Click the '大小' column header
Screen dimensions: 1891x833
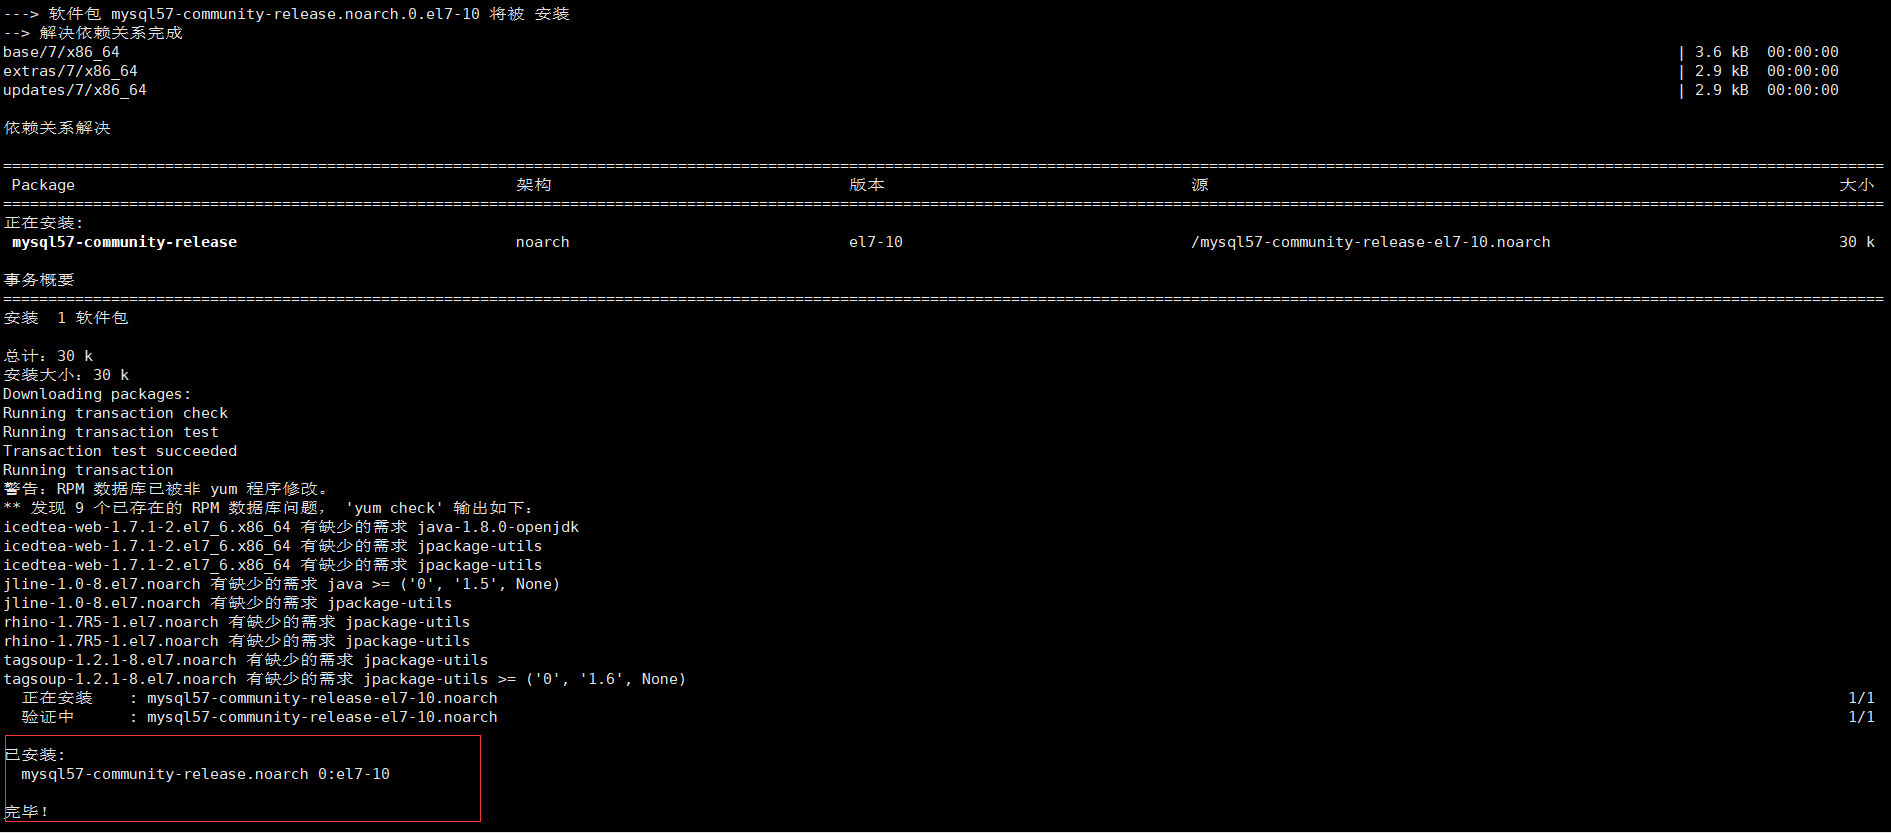click(x=1857, y=185)
